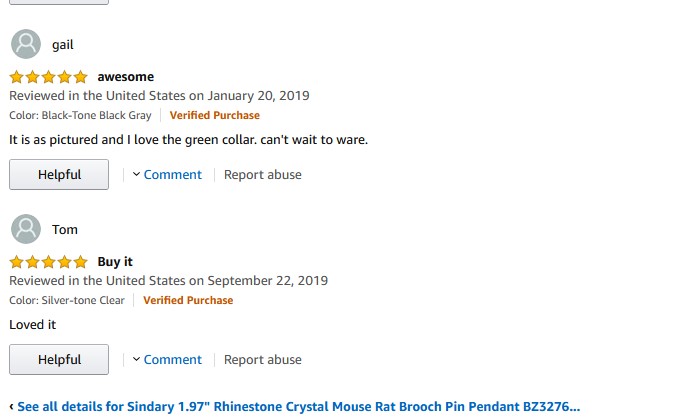Click gail's reviewer name

click(63, 44)
